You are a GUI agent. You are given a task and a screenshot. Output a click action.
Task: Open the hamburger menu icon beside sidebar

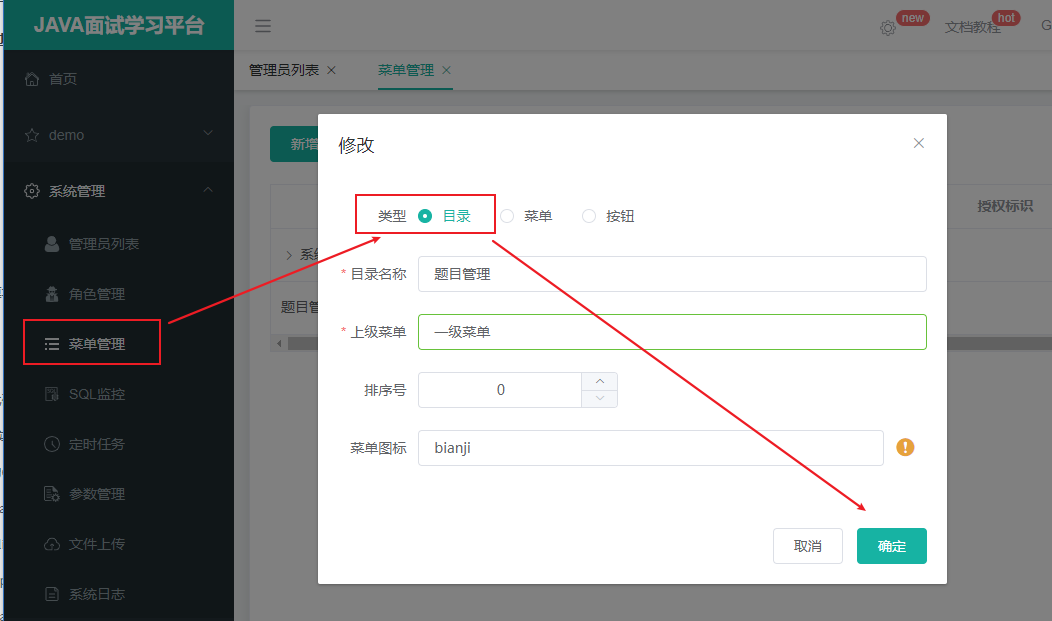pos(262,25)
